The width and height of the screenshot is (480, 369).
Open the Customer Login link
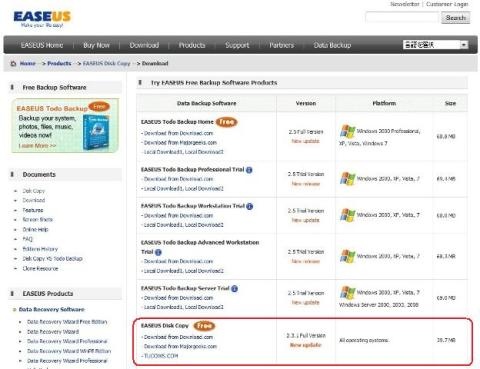(x=447, y=4)
